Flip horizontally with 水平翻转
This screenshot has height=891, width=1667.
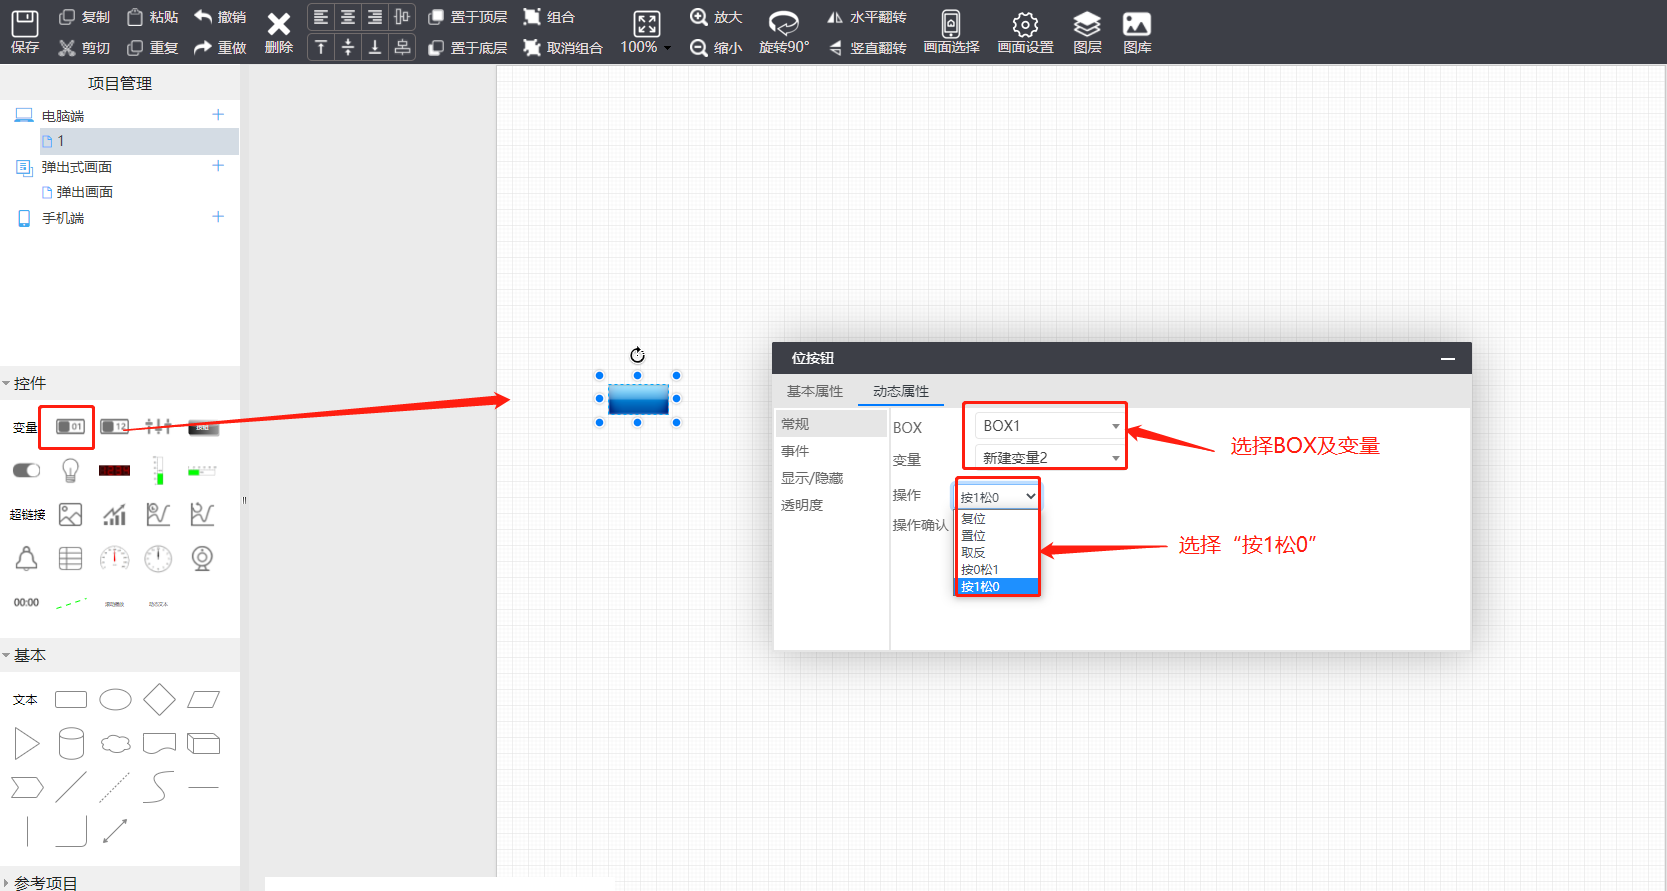point(866,17)
